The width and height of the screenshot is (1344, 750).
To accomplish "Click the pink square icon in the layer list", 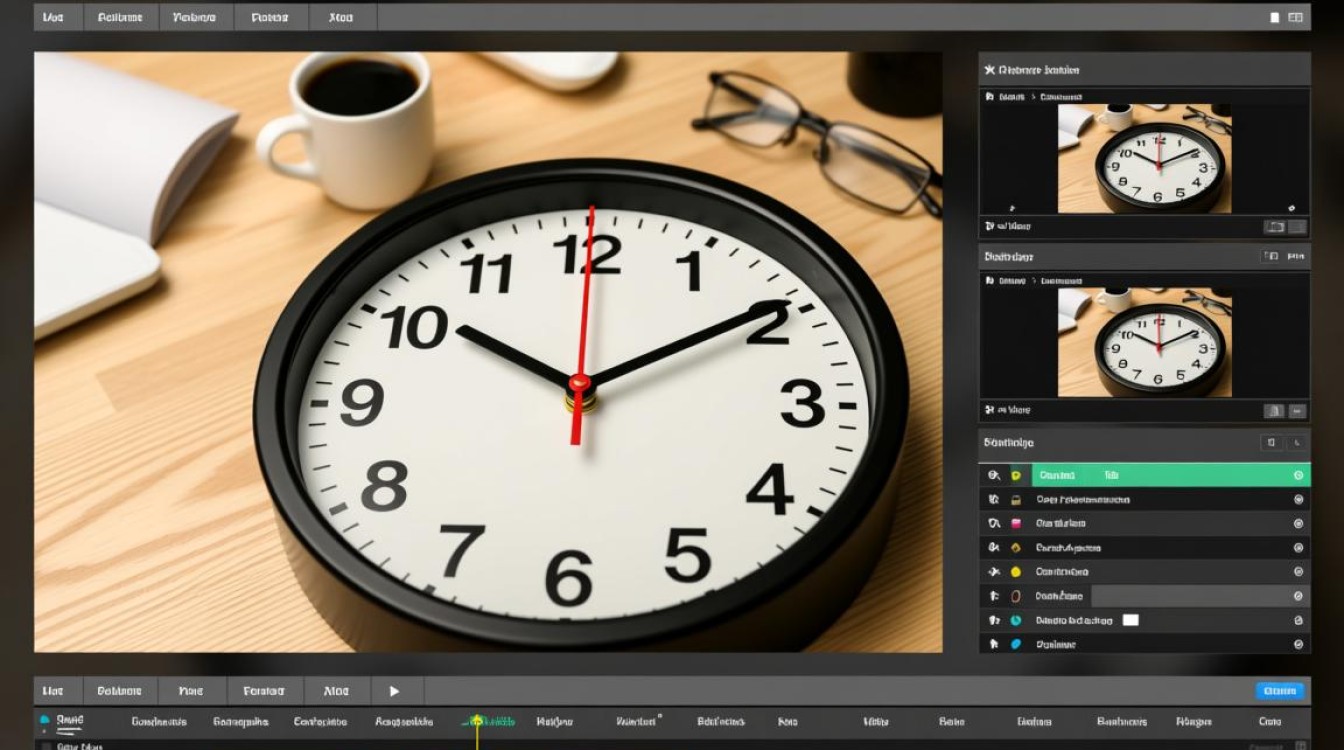I will pos(1015,524).
